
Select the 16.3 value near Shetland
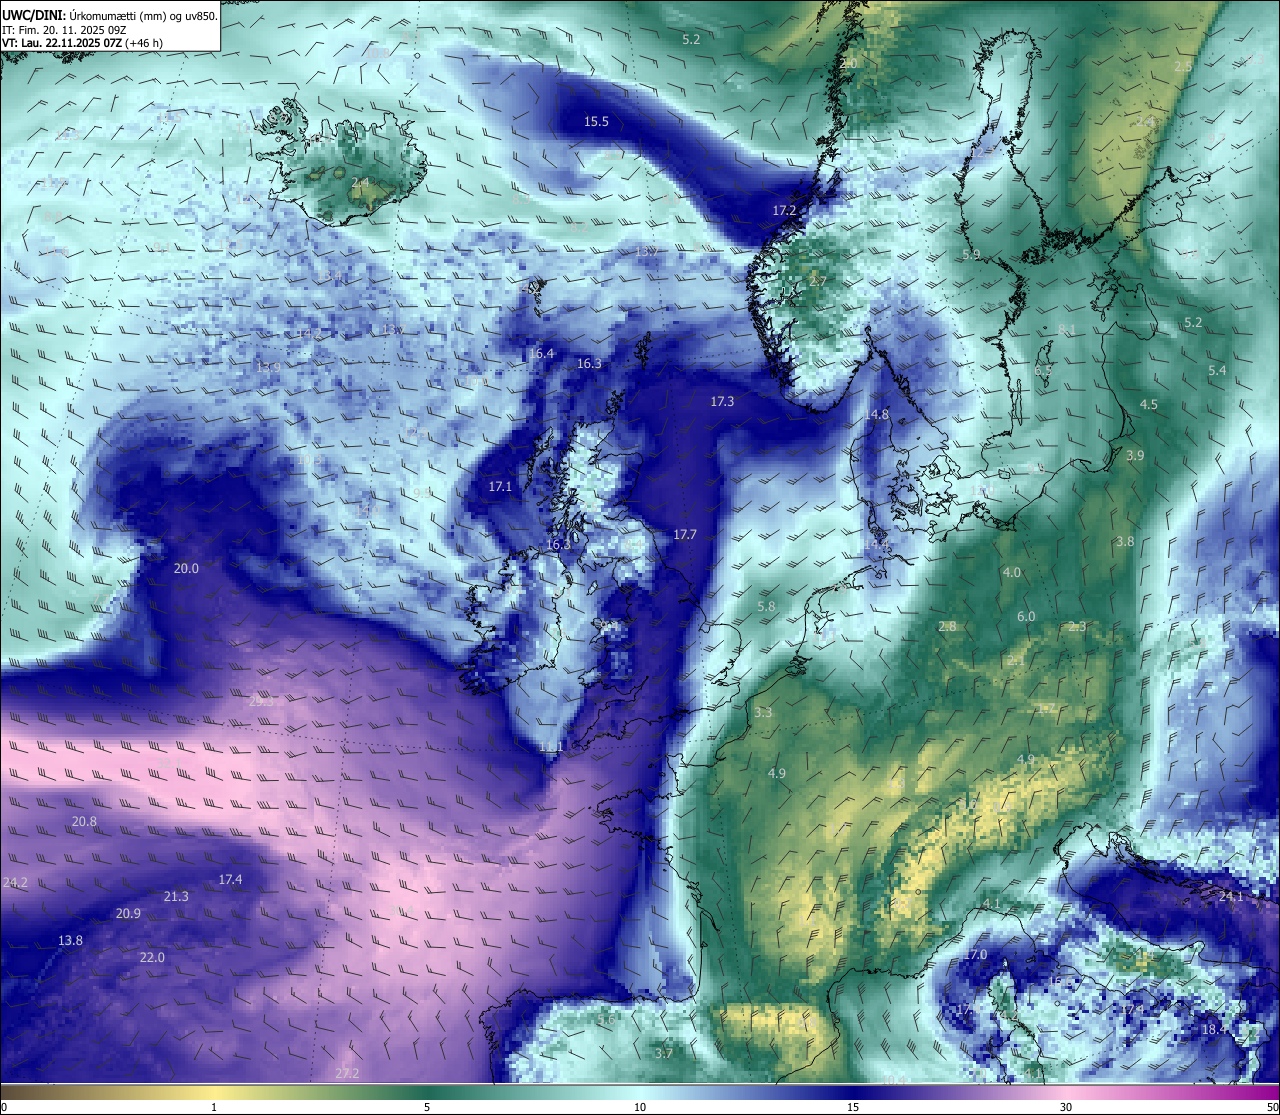point(589,363)
